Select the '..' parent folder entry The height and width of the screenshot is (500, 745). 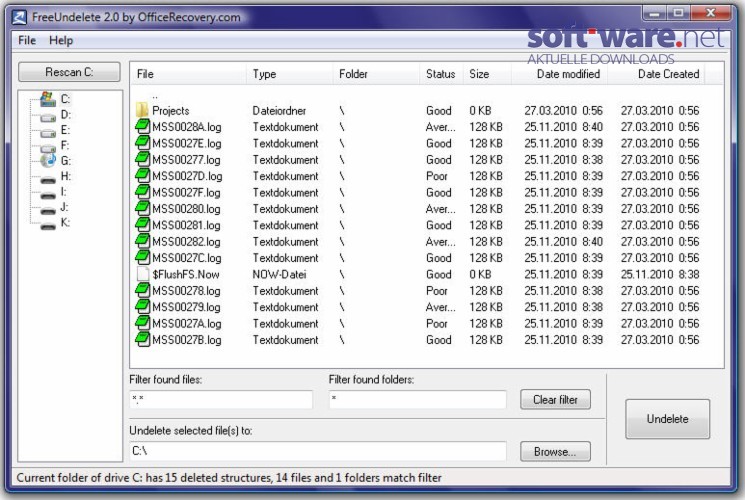click(x=155, y=97)
